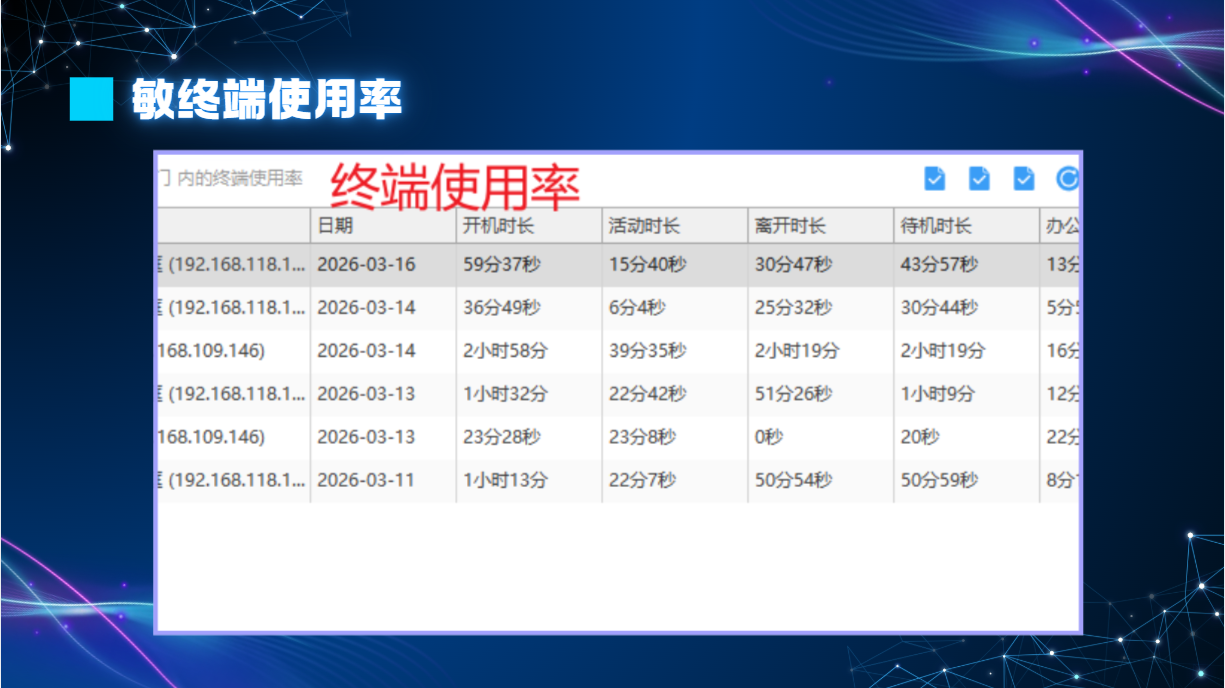Select the 2026-03-11 date cell
1225x688 pixels.
(x=366, y=480)
